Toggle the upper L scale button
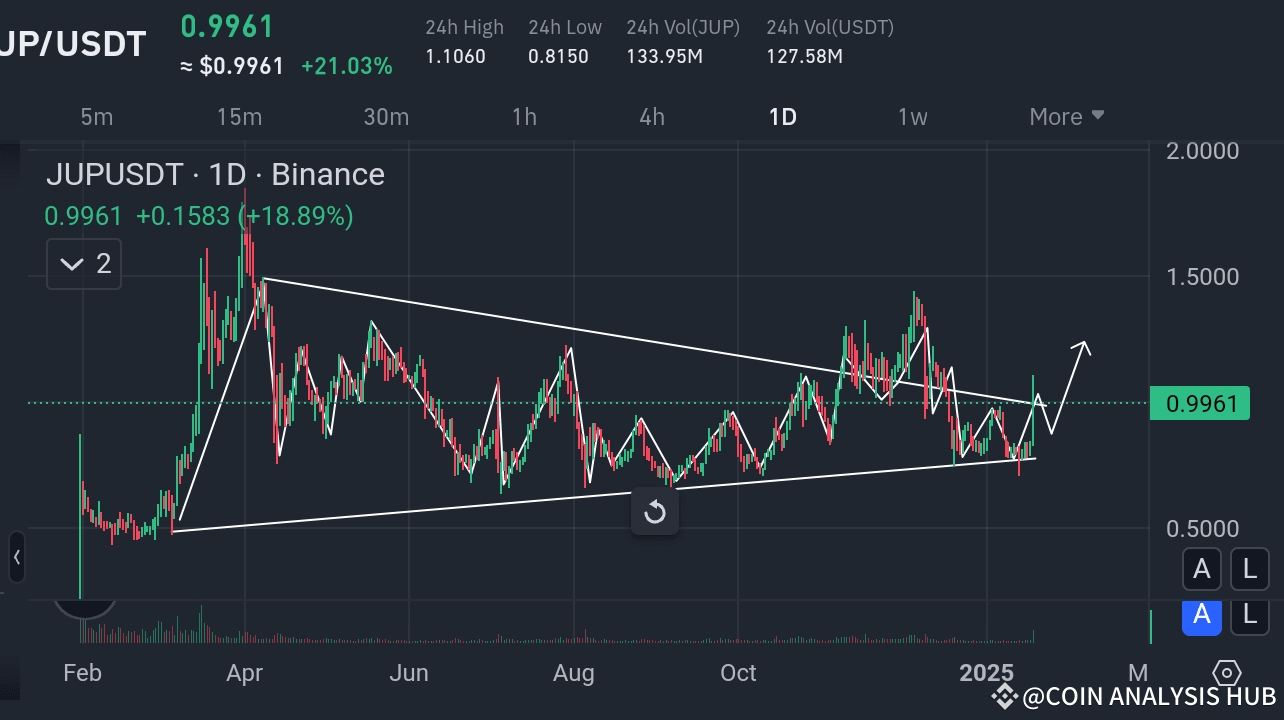This screenshot has height=720, width=1284. point(1249,569)
